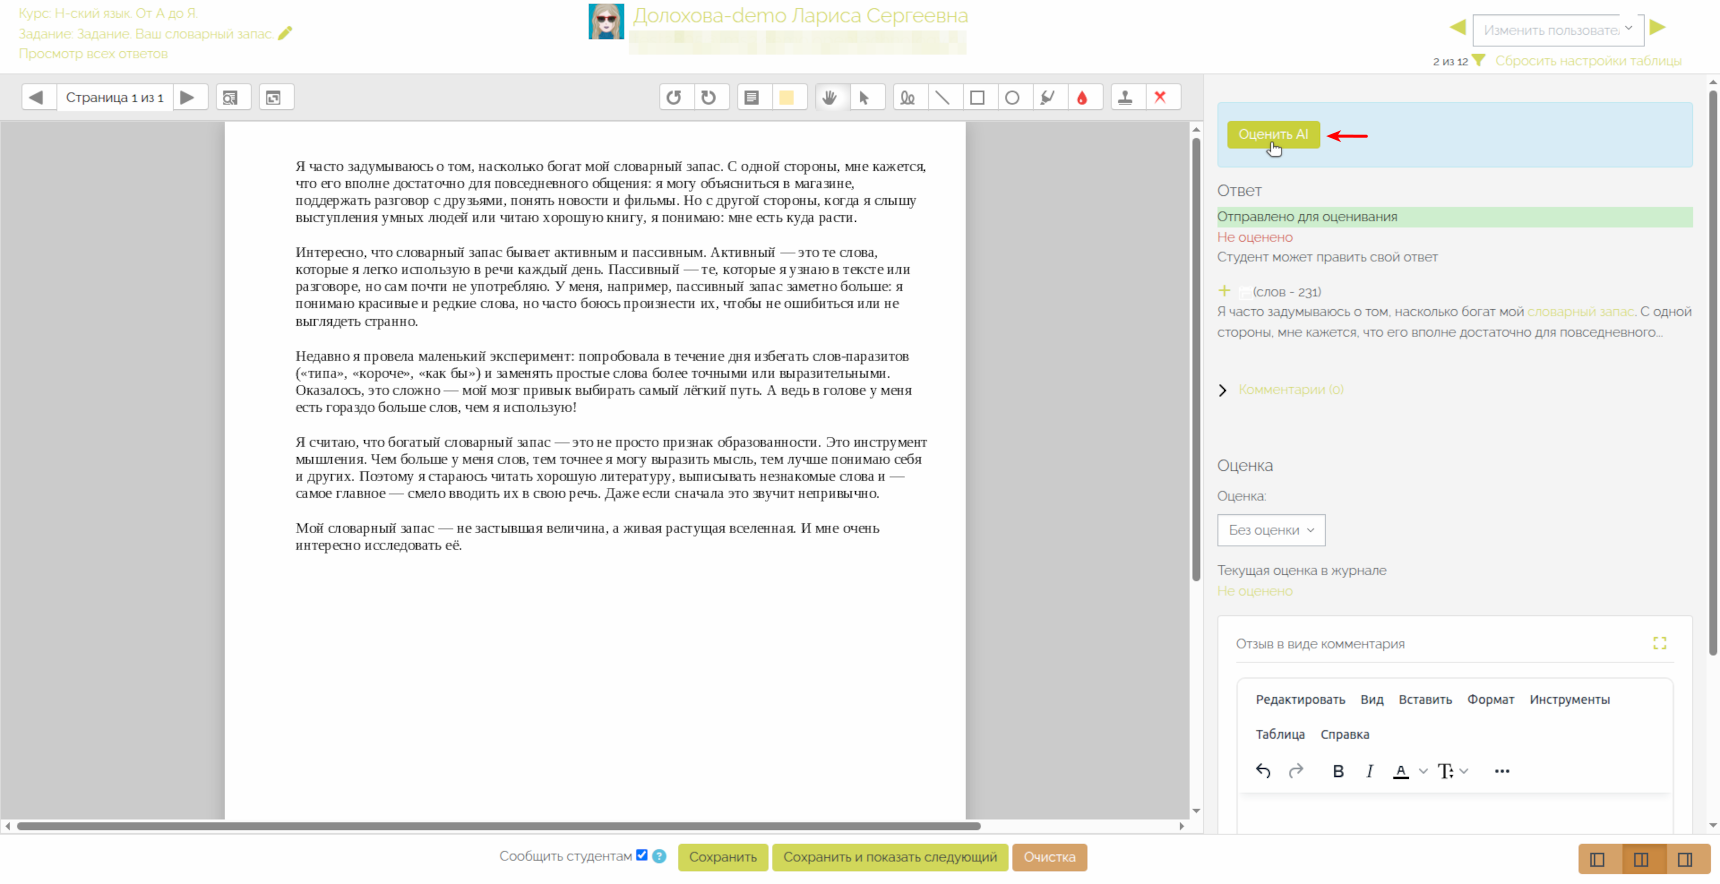The width and height of the screenshot is (1720, 884).
Task: Click Сбросить настройки таблицы link
Action: point(1588,61)
